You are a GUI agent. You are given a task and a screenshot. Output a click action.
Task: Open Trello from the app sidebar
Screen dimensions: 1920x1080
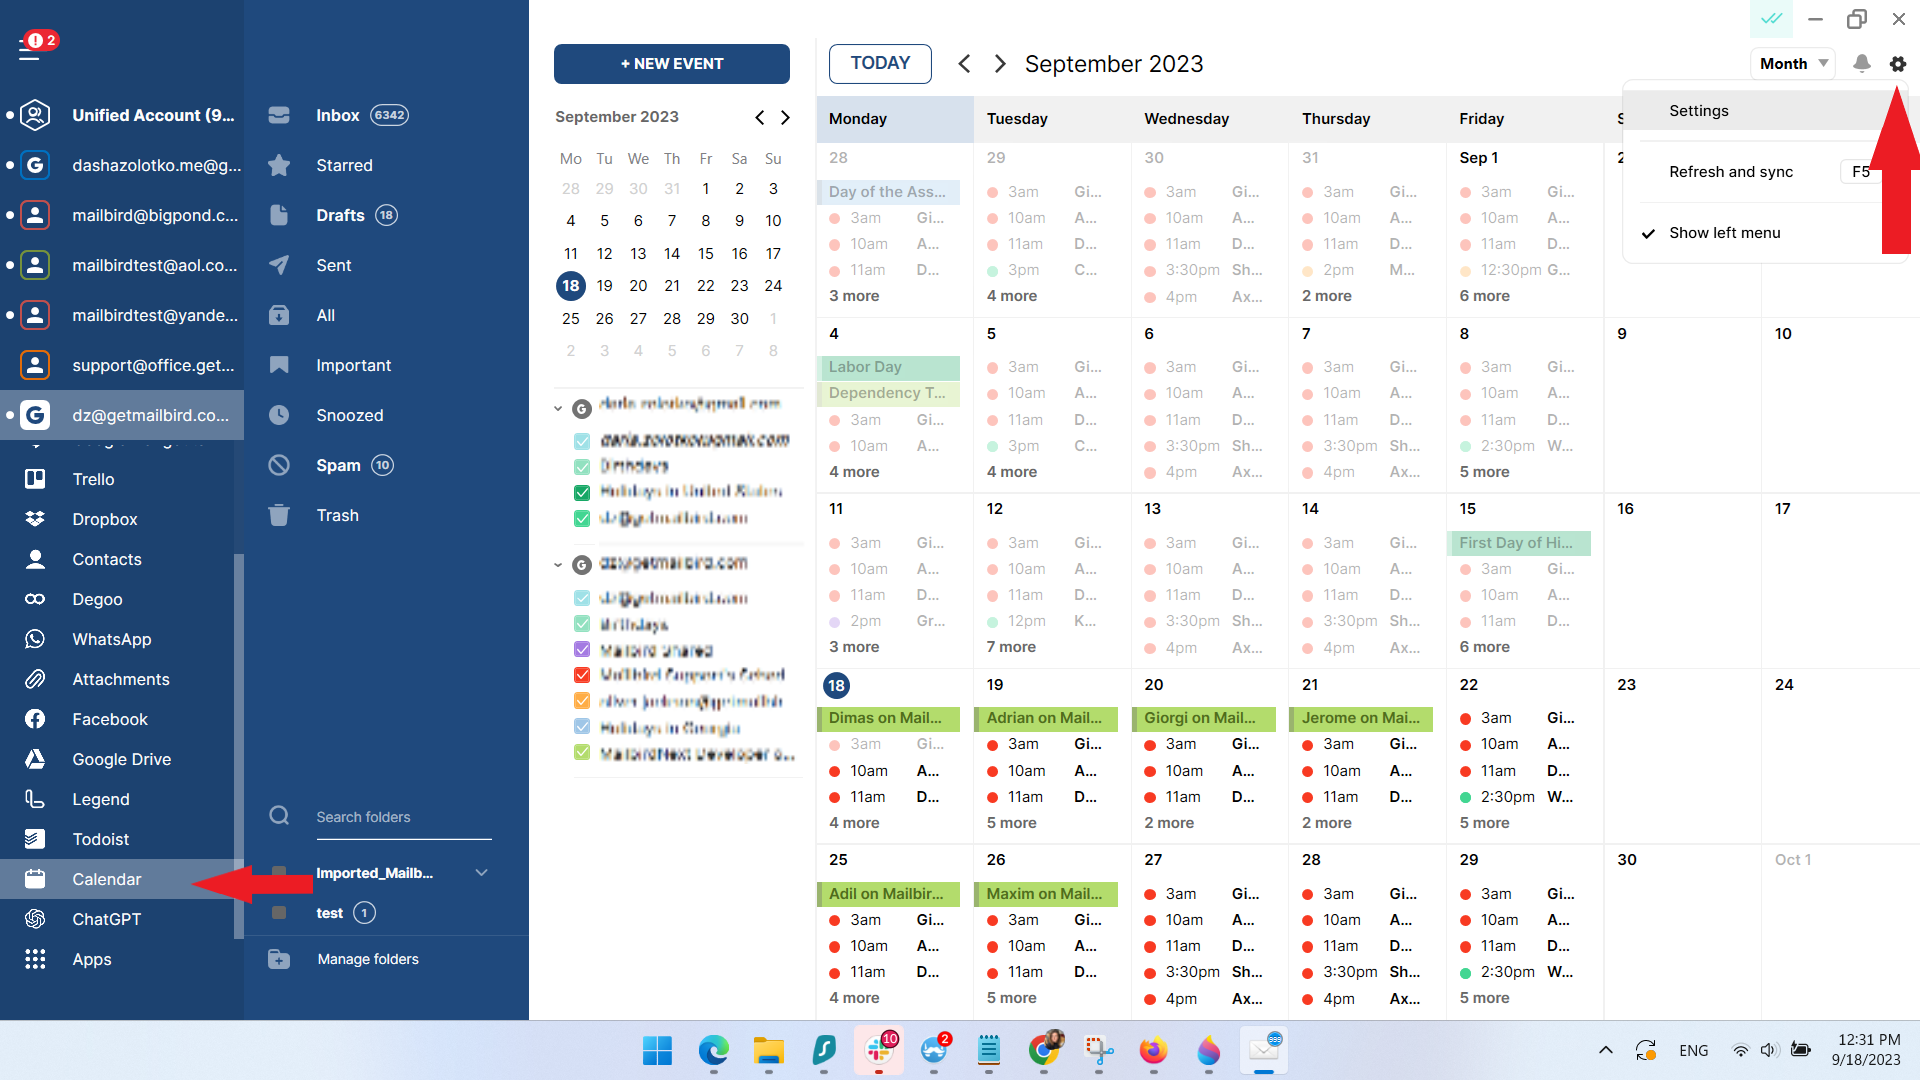click(x=93, y=479)
